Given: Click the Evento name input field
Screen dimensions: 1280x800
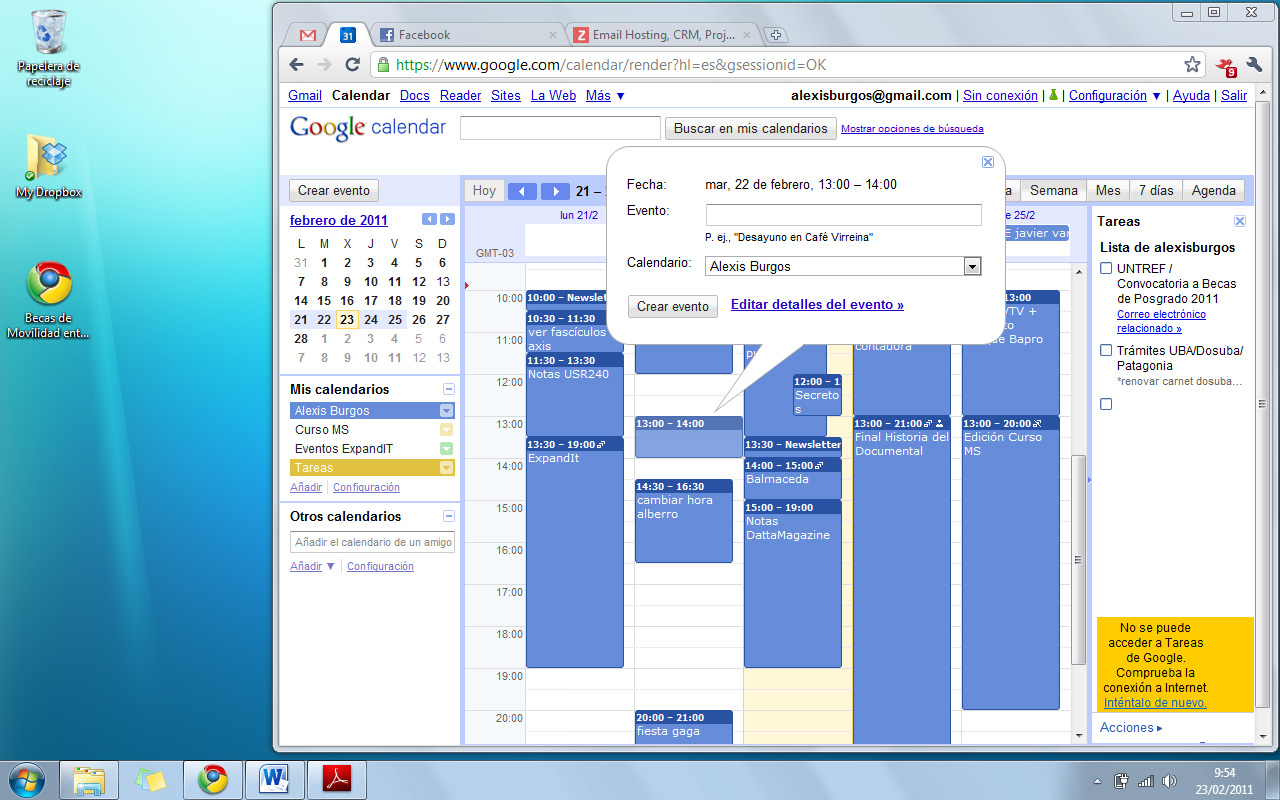Looking at the screenshot, I should [x=844, y=215].
